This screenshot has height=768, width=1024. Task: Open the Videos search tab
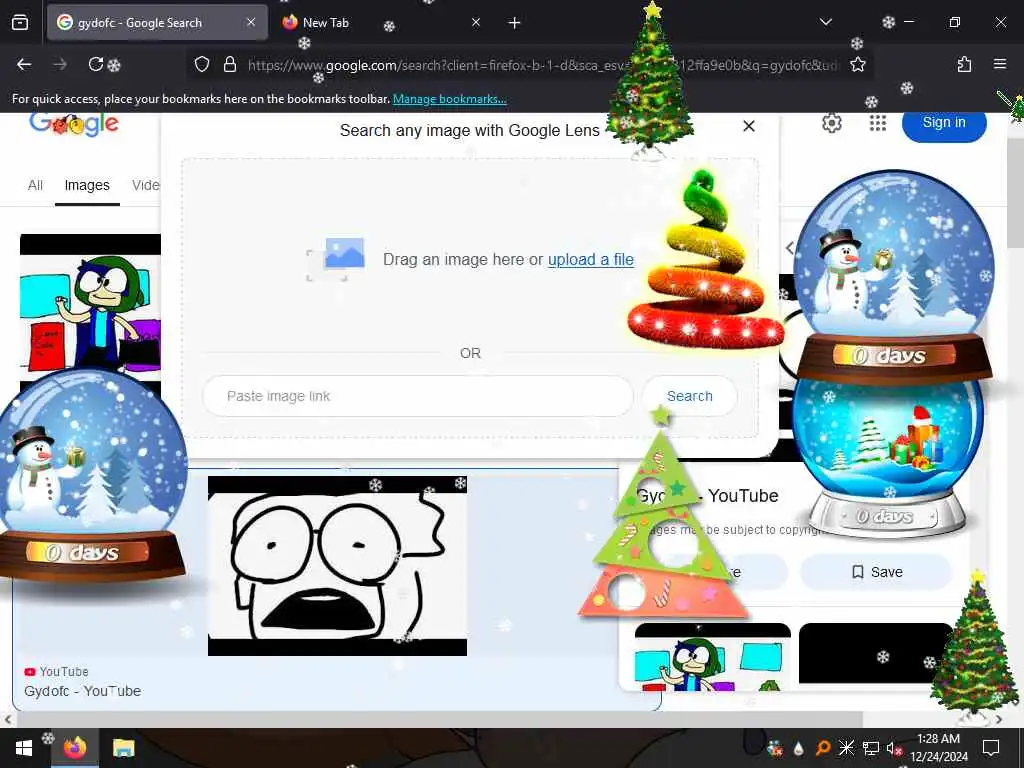click(x=146, y=185)
